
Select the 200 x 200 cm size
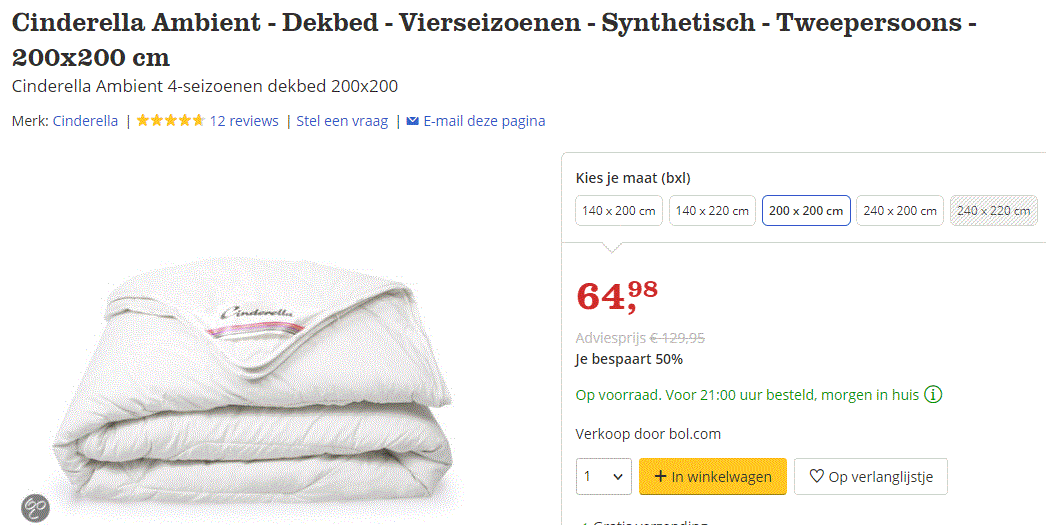coord(806,211)
